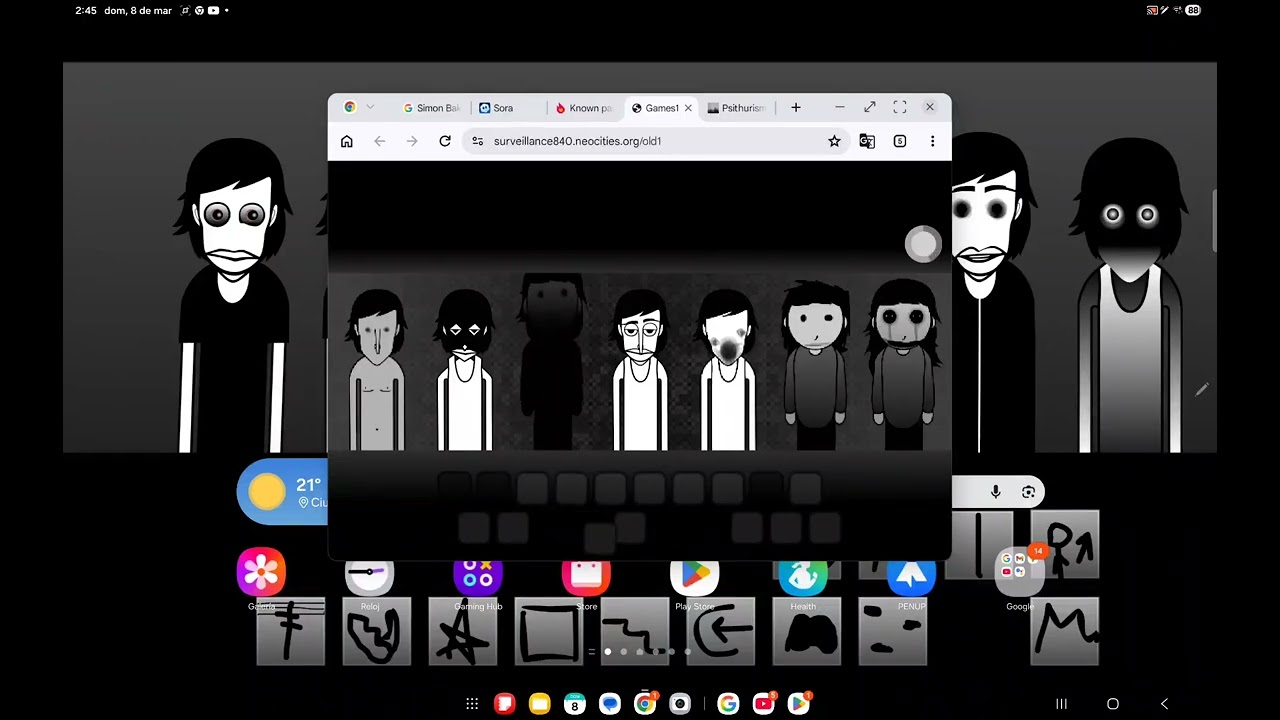Open the Camera app in taskbar

(x=680, y=704)
